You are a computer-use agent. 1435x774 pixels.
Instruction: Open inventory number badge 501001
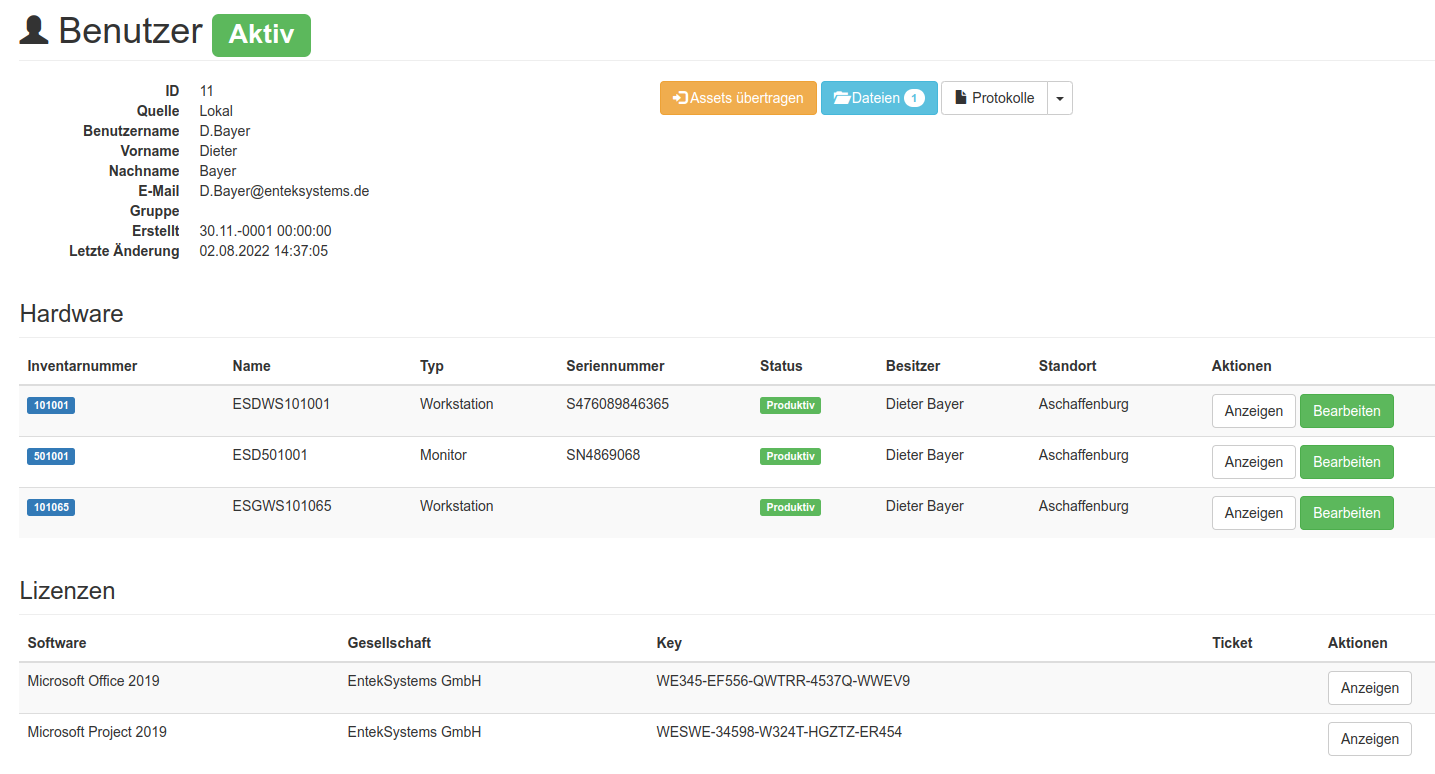51,457
